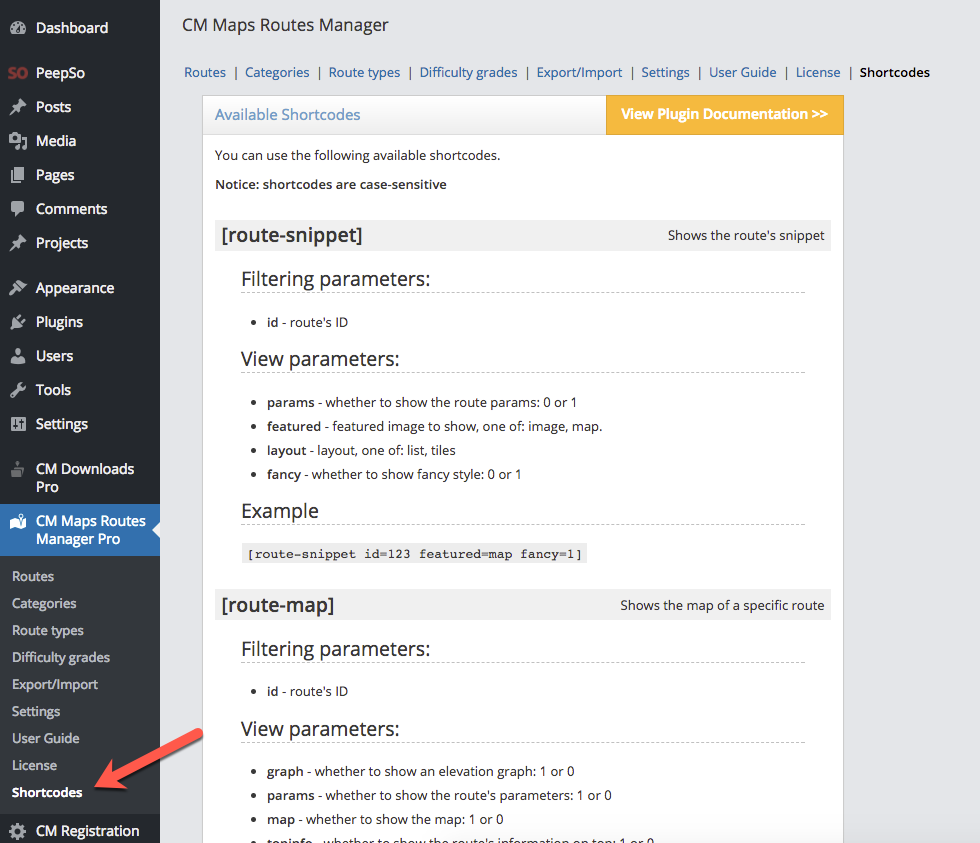Select the User Guide submenu item in the sidebar

coord(46,738)
